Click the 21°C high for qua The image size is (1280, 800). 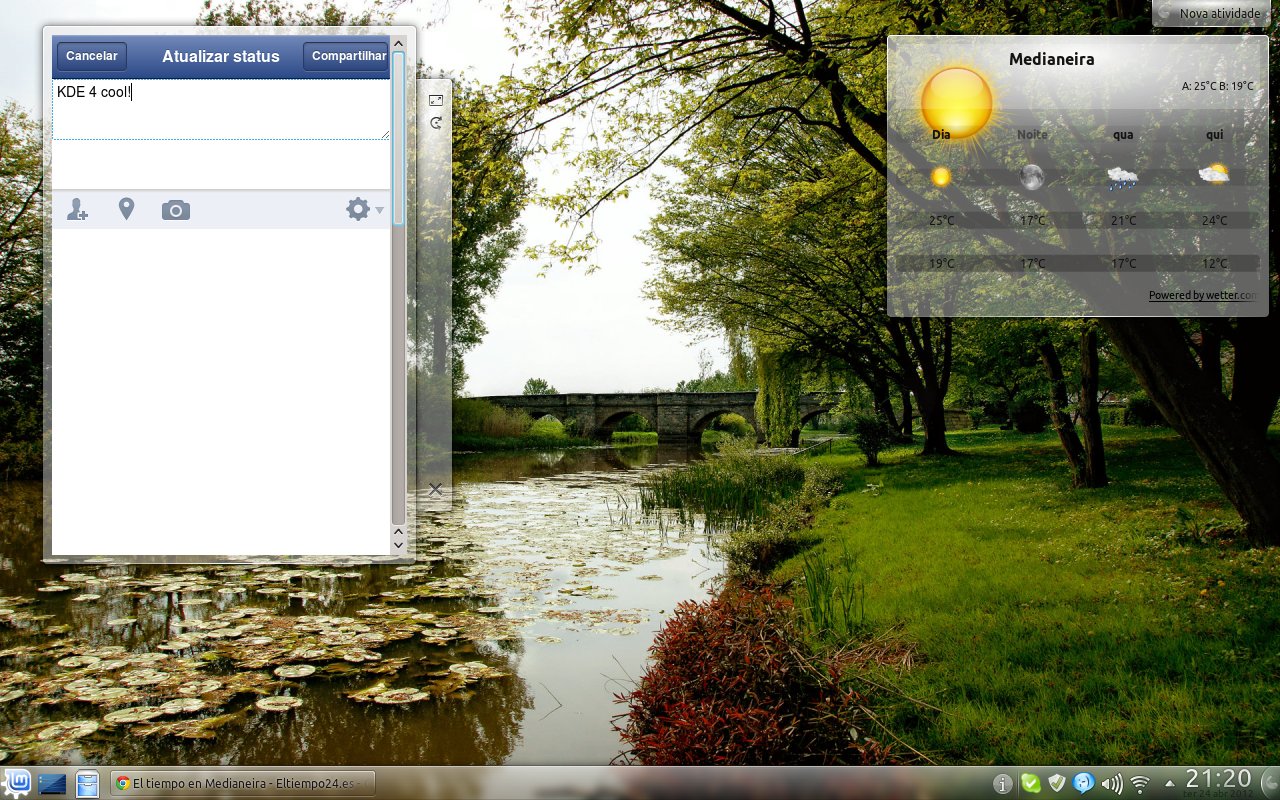[1124, 221]
